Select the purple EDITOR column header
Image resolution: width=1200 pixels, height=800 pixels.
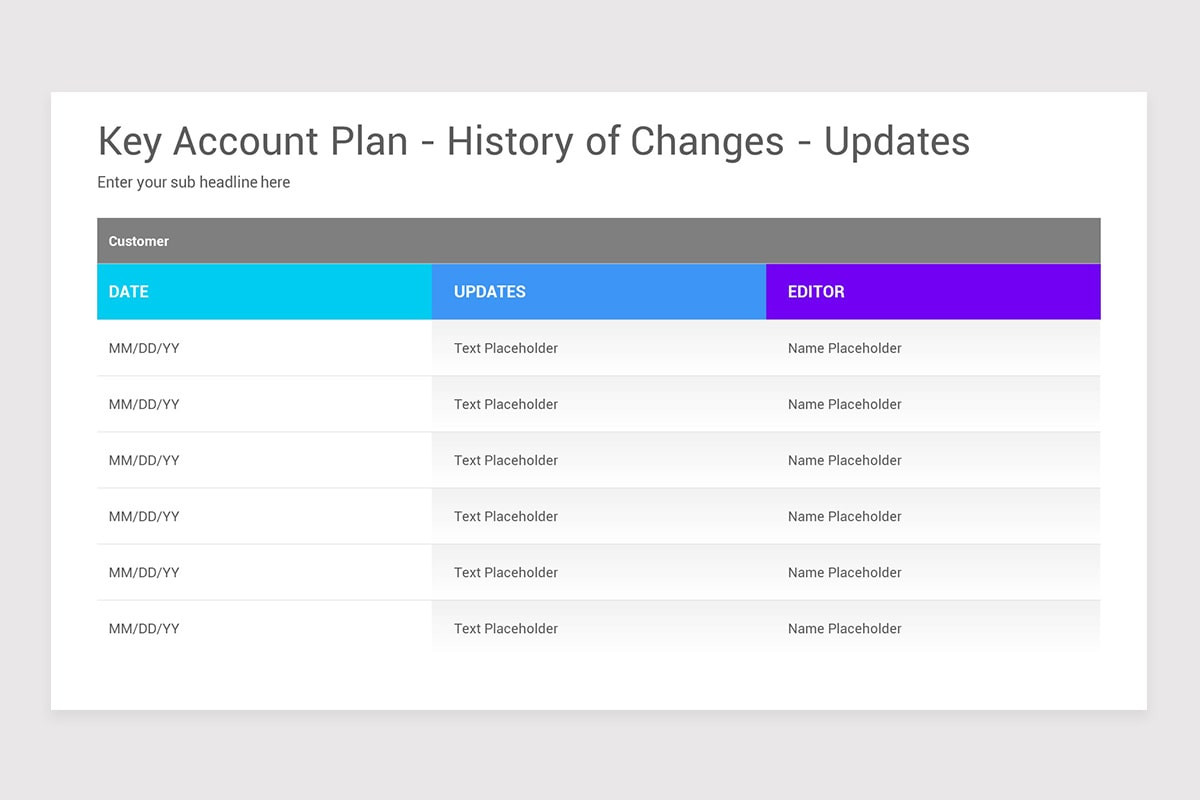click(932, 292)
